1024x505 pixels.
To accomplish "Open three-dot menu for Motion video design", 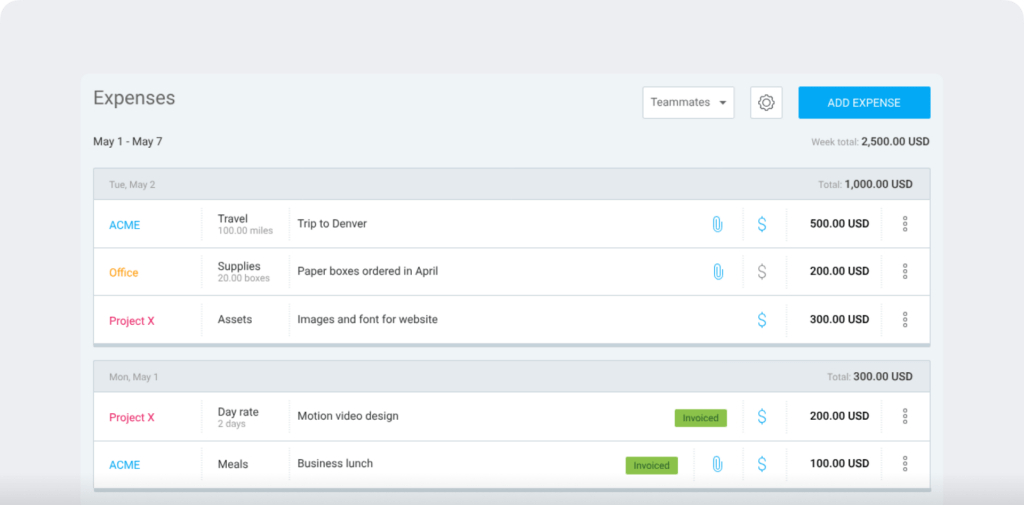I will coord(905,416).
